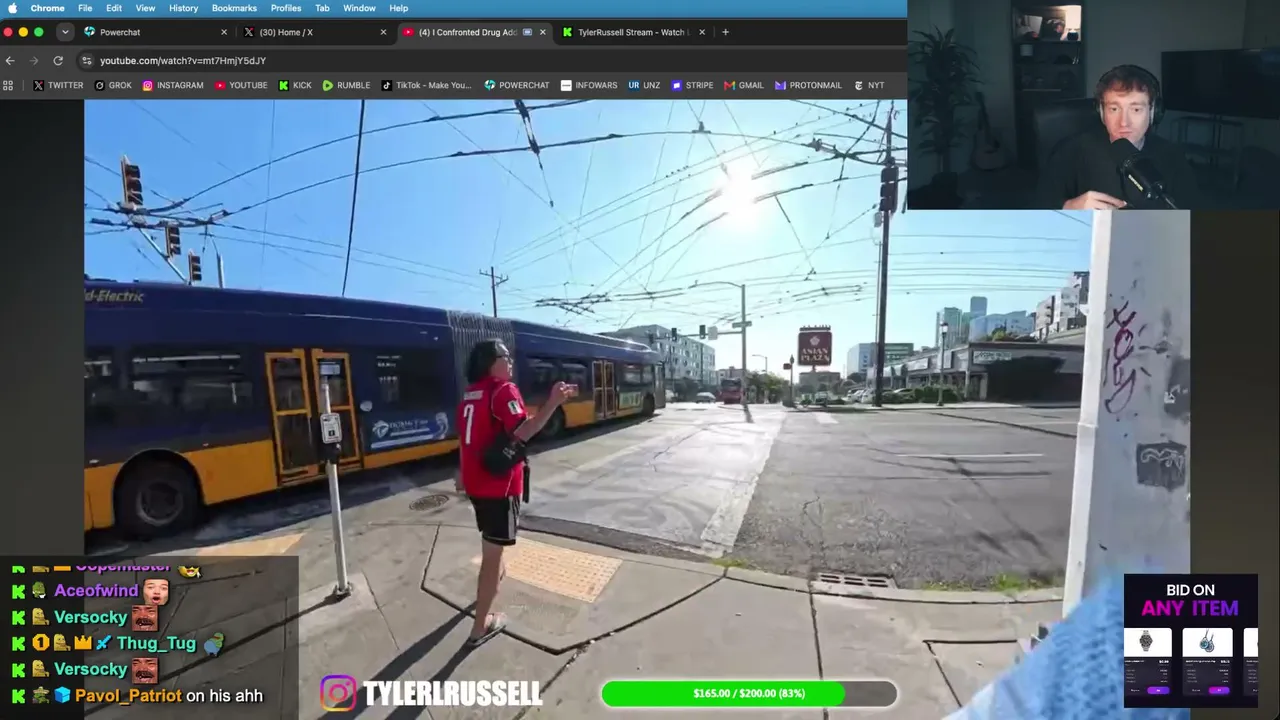
Task: Open the Window menu
Action: pyautogui.click(x=359, y=8)
